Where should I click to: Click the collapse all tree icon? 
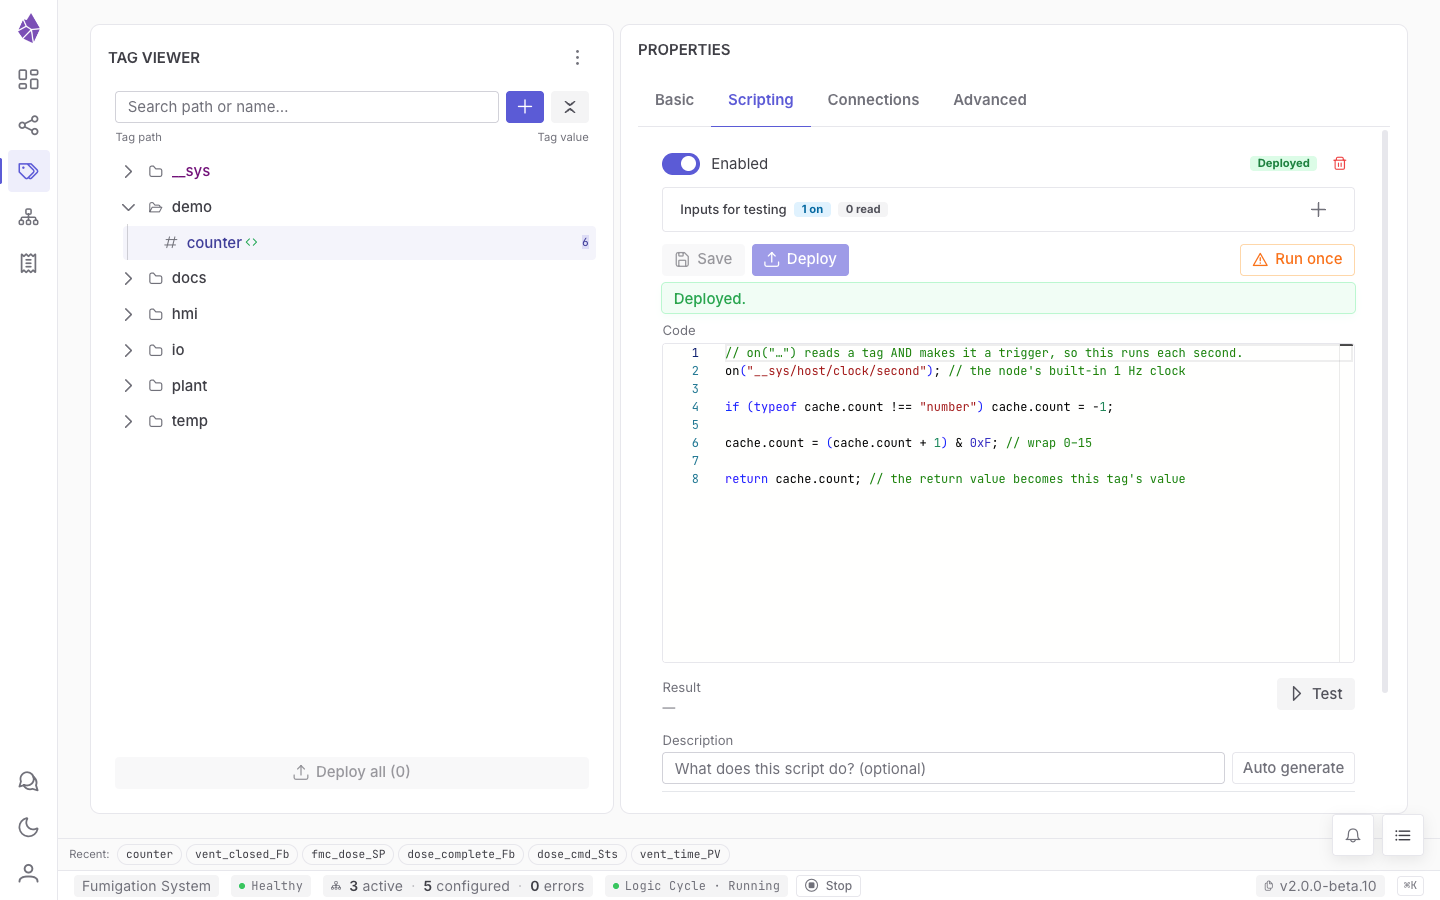(x=570, y=107)
